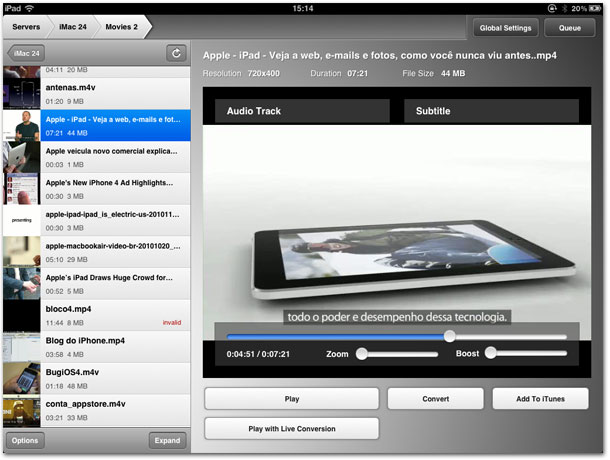Screen dimensions: 610x460
Task: Open the Queue
Action: pos(570,28)
